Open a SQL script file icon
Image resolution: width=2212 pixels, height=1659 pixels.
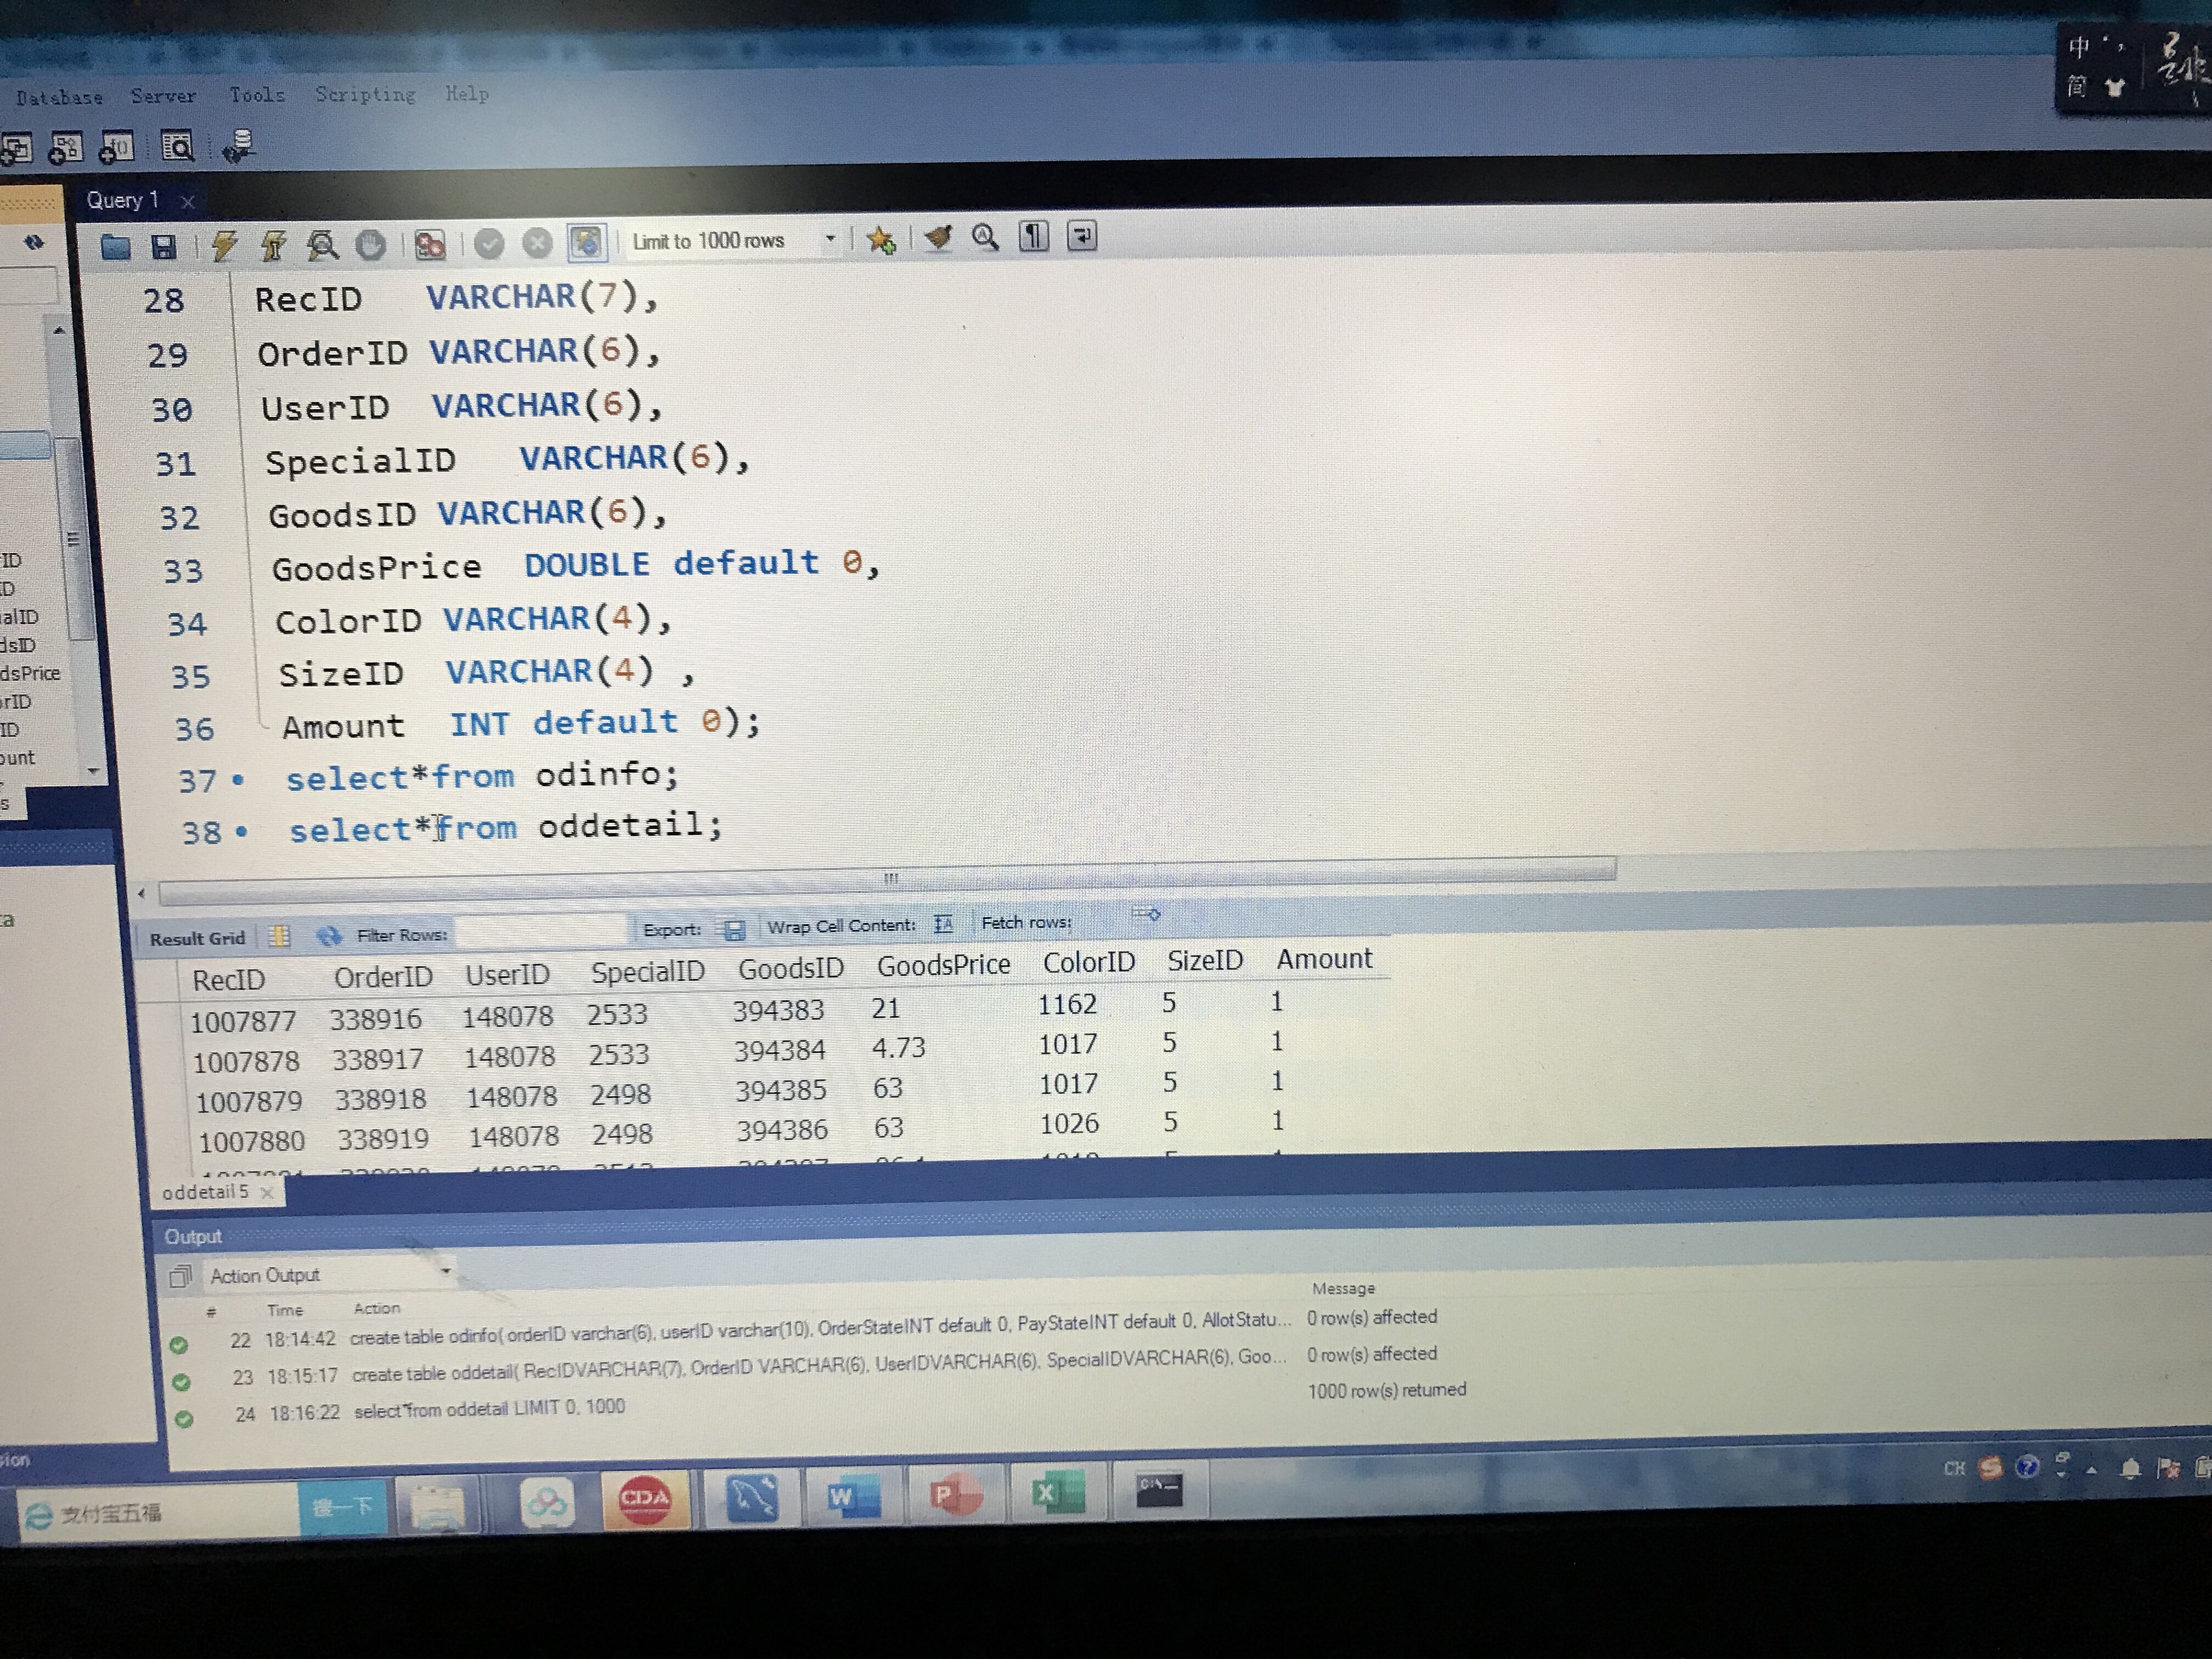pos(116,246)
